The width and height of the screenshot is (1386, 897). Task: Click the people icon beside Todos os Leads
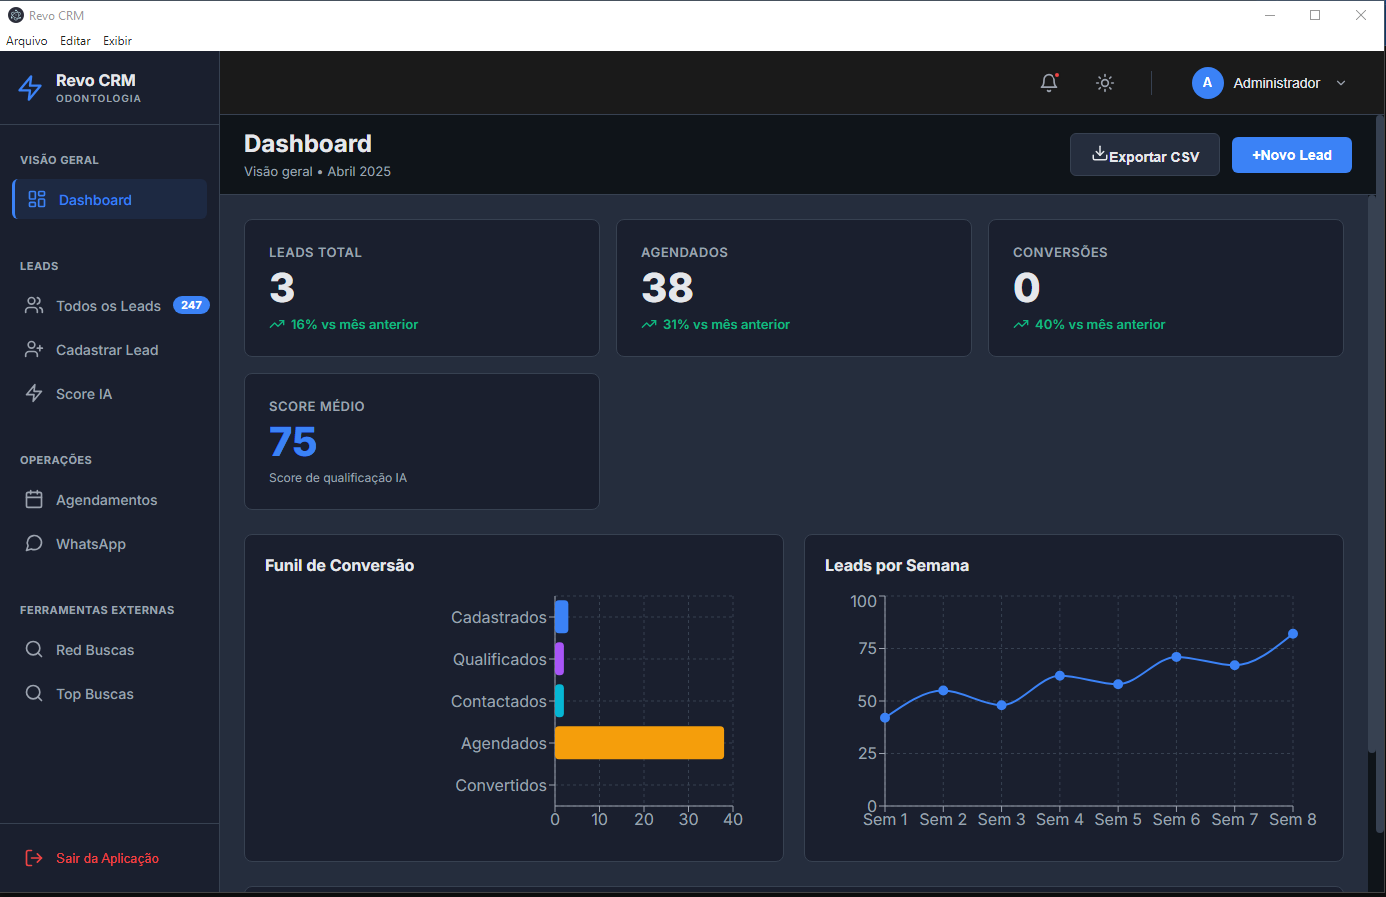tap(32, 305)
